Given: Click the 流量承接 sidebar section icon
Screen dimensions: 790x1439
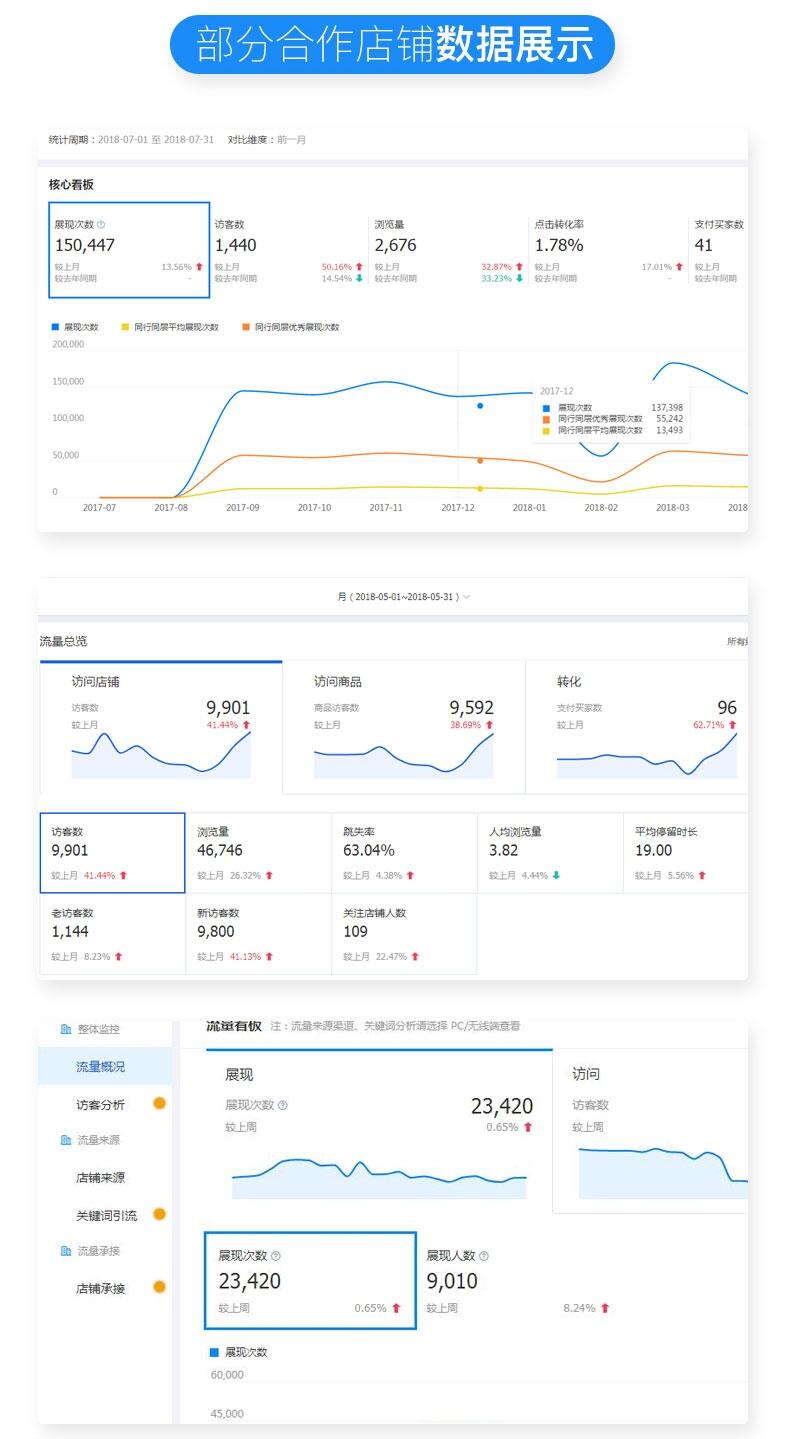Looking at the screenshot, I should tap(66, 1251).
